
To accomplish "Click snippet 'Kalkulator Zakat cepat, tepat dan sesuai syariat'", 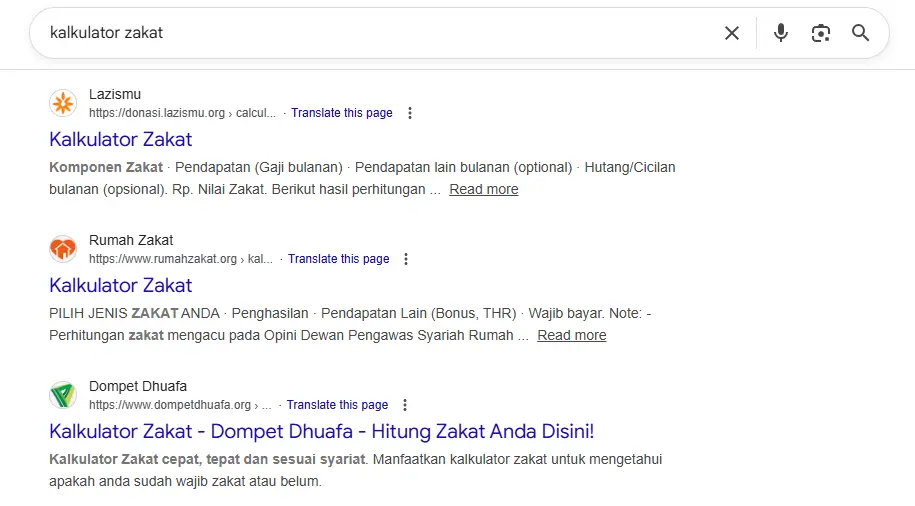I will point(207,459).
